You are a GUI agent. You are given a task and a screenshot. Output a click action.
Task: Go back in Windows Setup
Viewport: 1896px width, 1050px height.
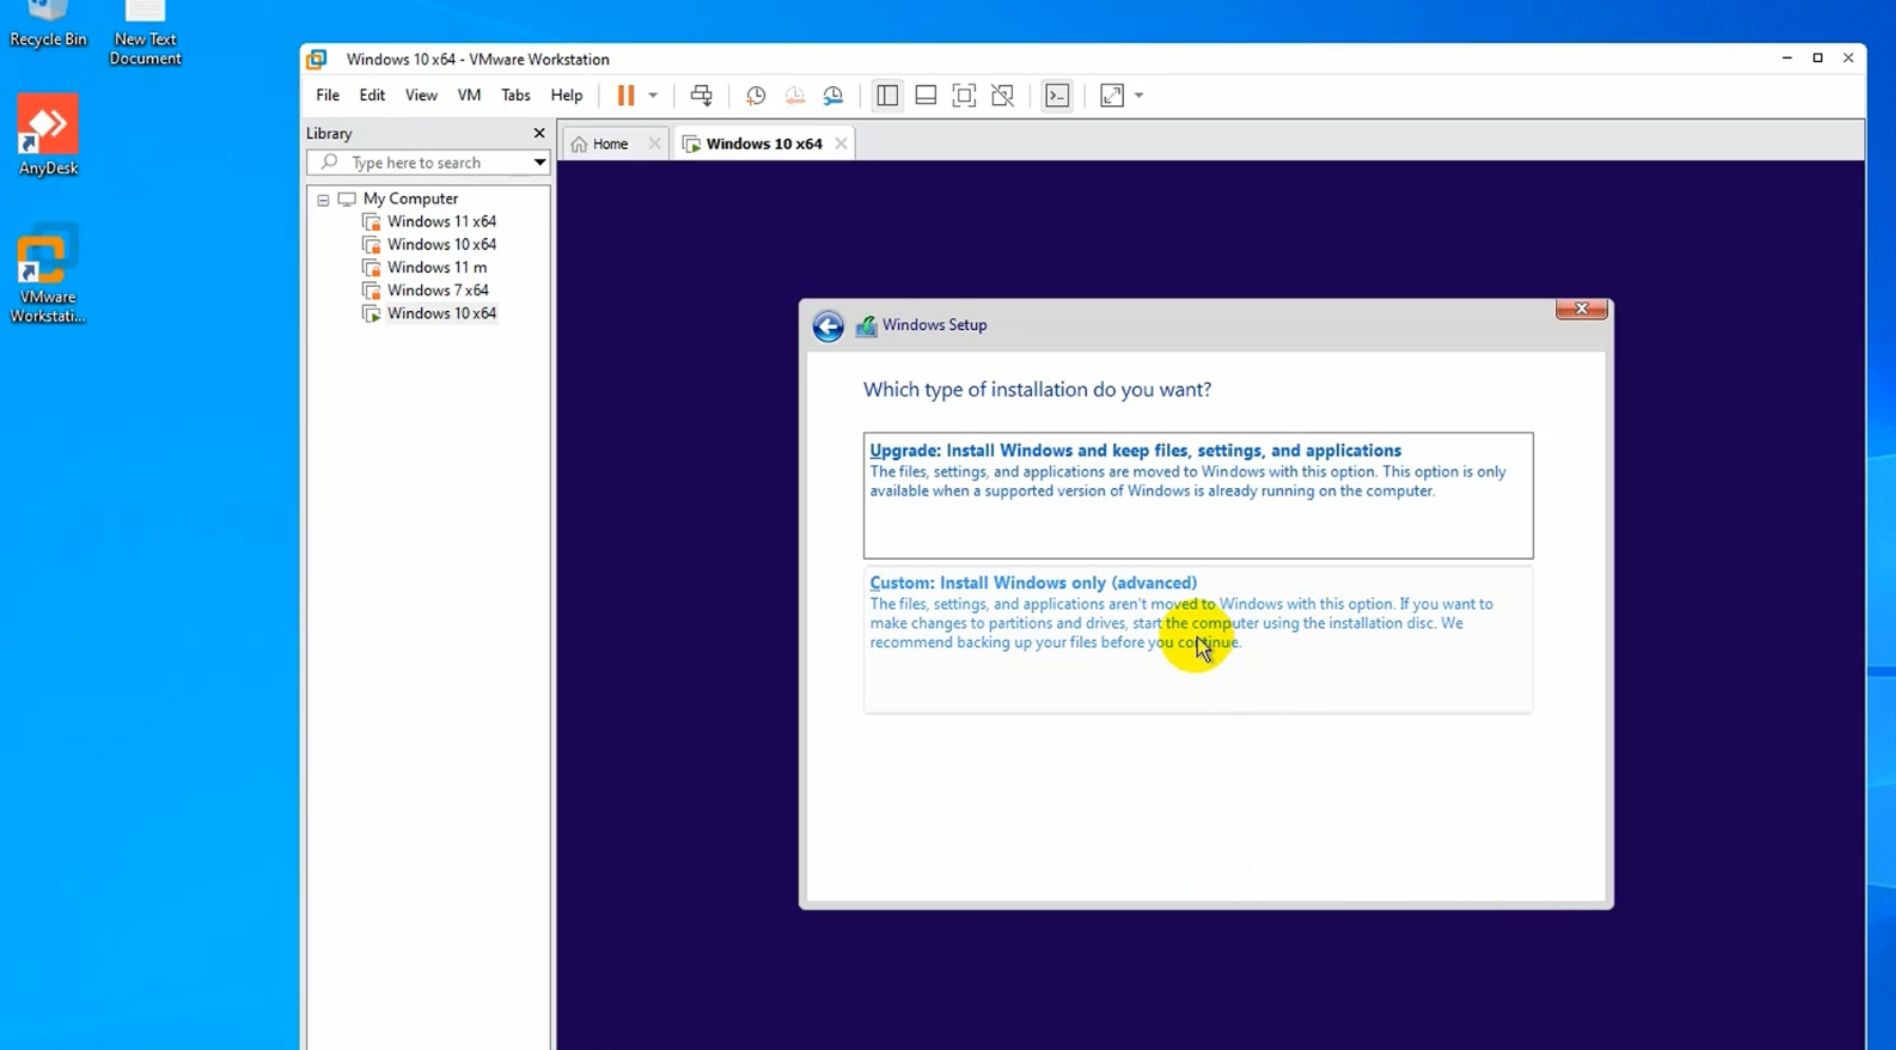828,326
